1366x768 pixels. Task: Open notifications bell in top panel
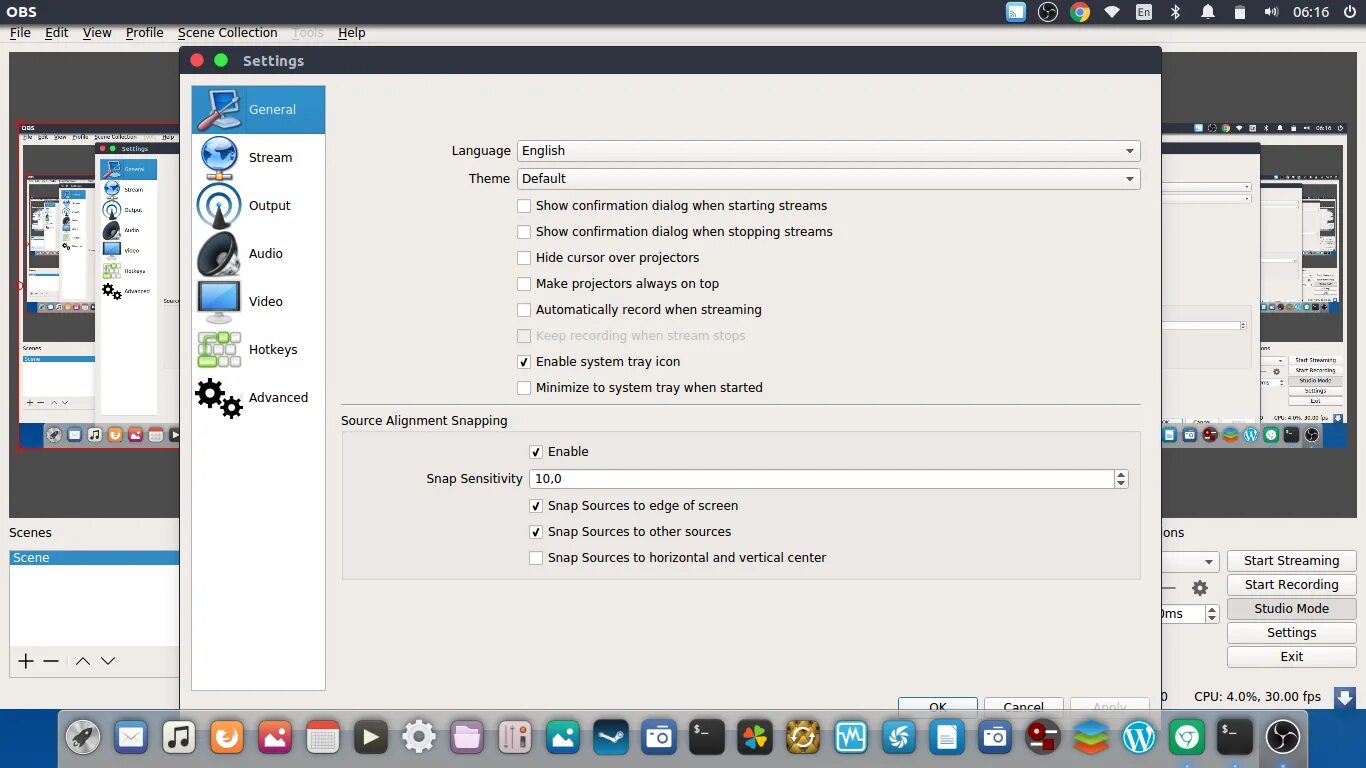(x=1208, y=12)
